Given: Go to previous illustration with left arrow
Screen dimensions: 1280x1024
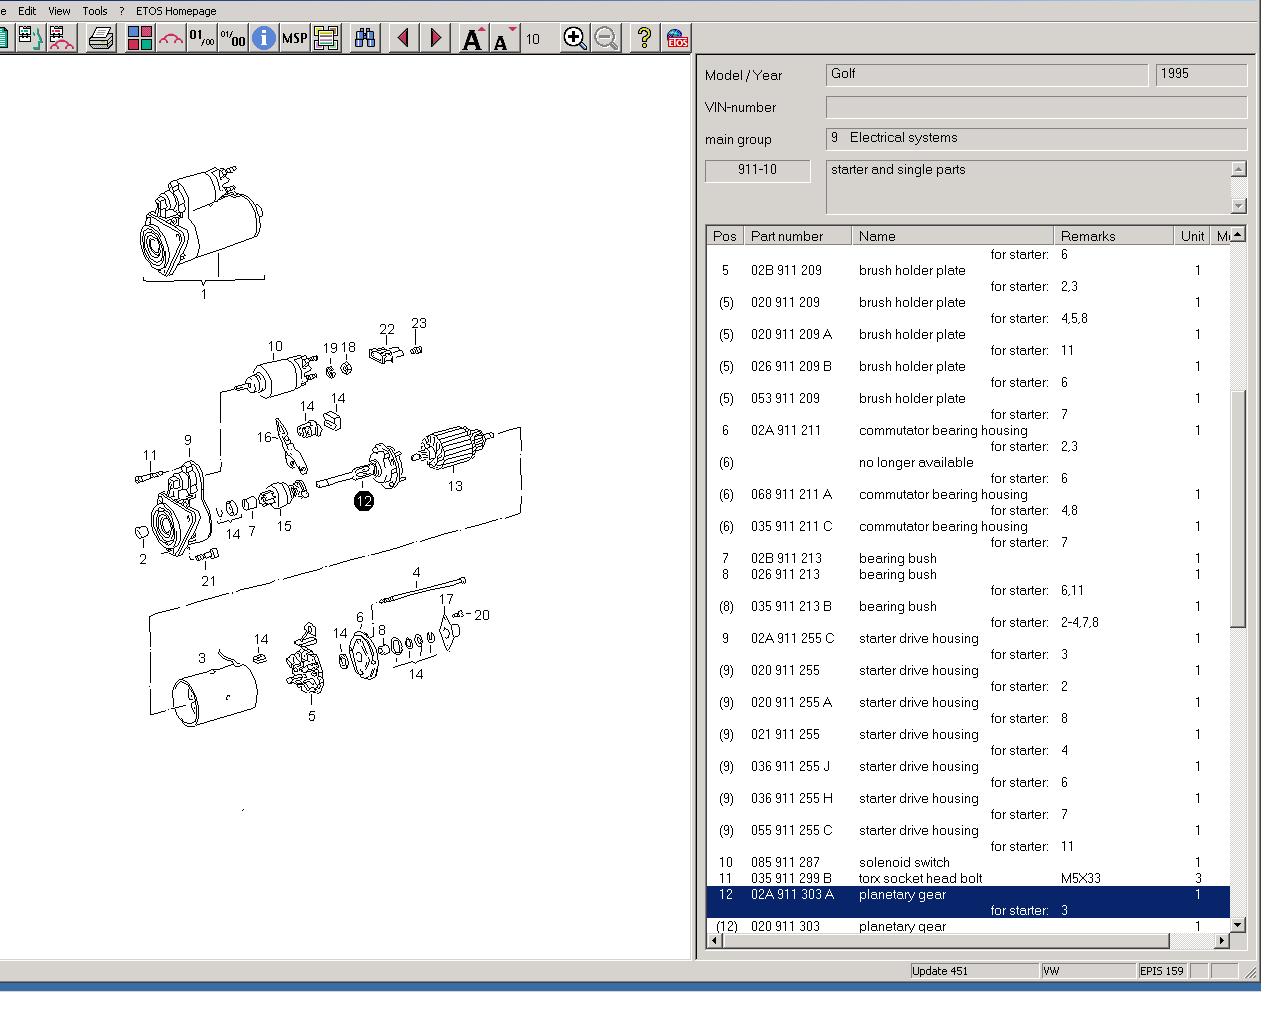Looking at the screenshot, I should pyautogui.click(x=404, y=38).
